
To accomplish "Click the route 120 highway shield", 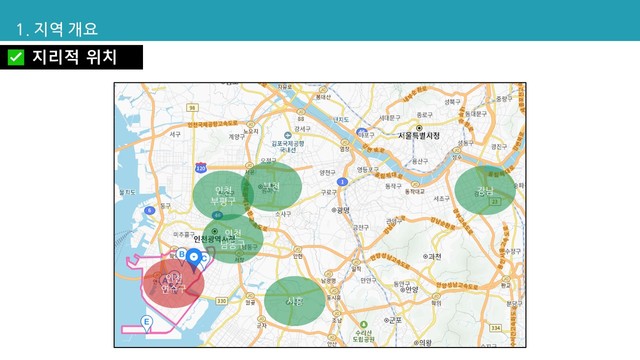I will (x=201, y=168).
